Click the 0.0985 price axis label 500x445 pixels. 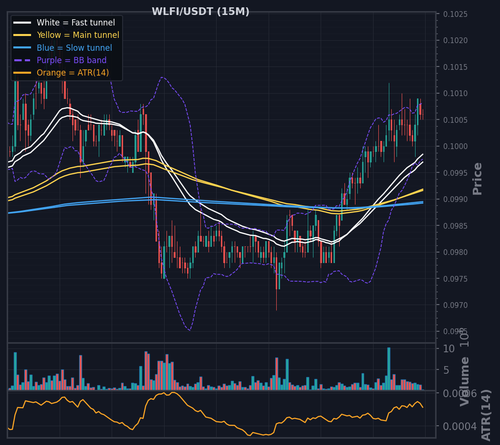455,226
